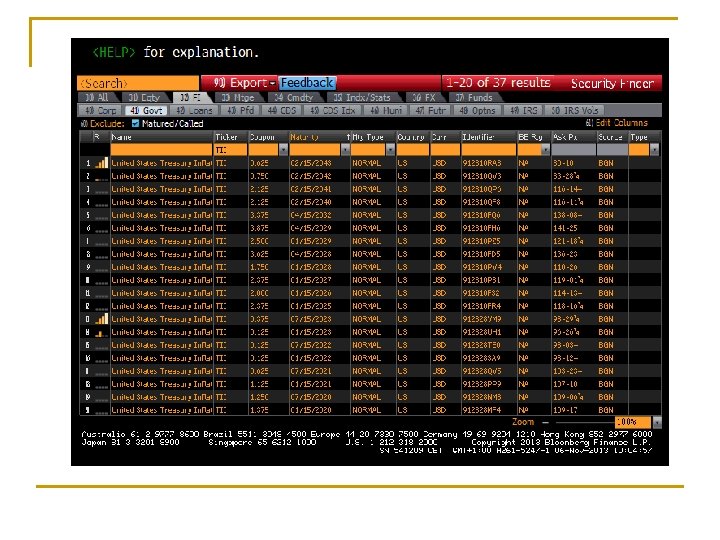Switch to the Funds tab

pos(474,97)
